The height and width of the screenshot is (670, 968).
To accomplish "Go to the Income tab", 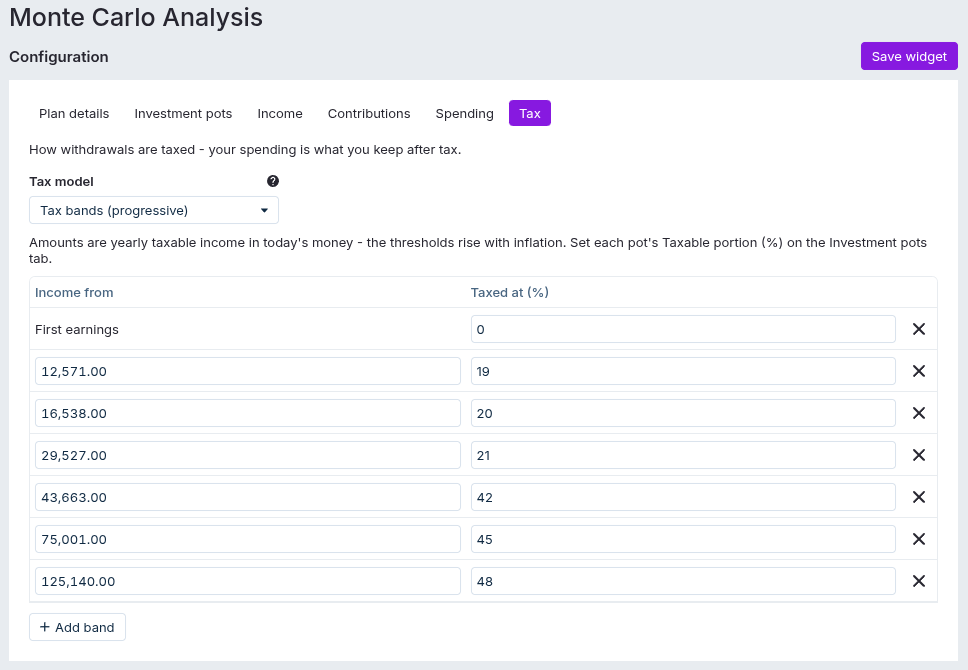I will [x=280, y=114].
